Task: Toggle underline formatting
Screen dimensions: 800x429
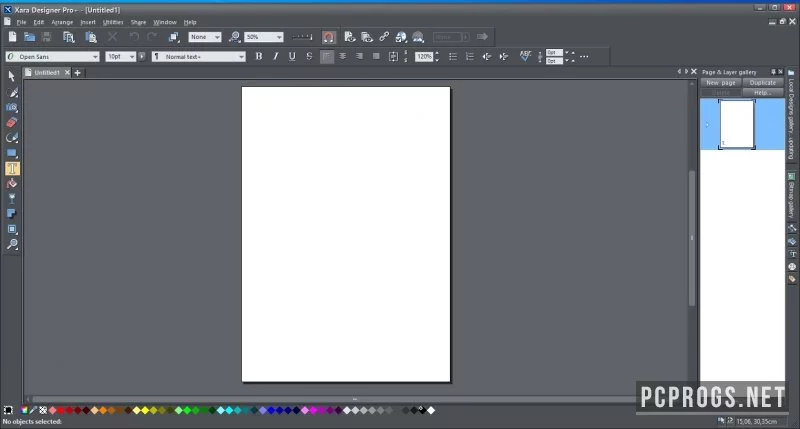Action: (x=292, y=56)
